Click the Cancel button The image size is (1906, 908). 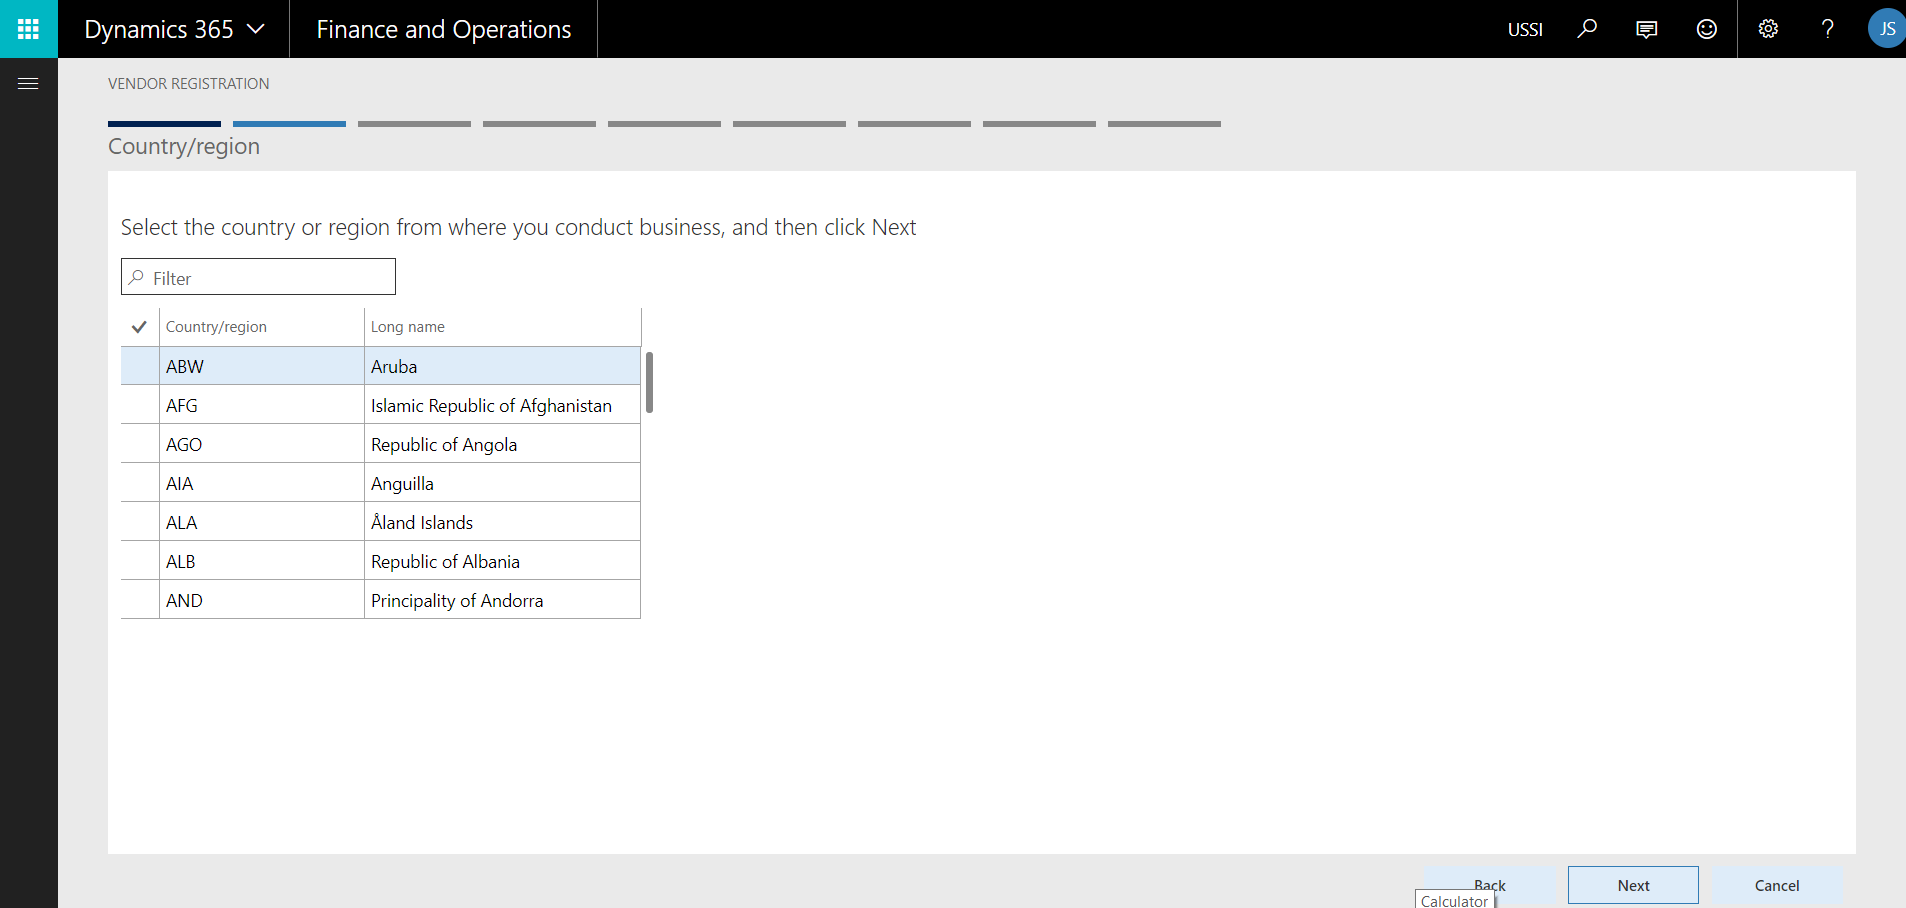click(x=1777, y=885)
